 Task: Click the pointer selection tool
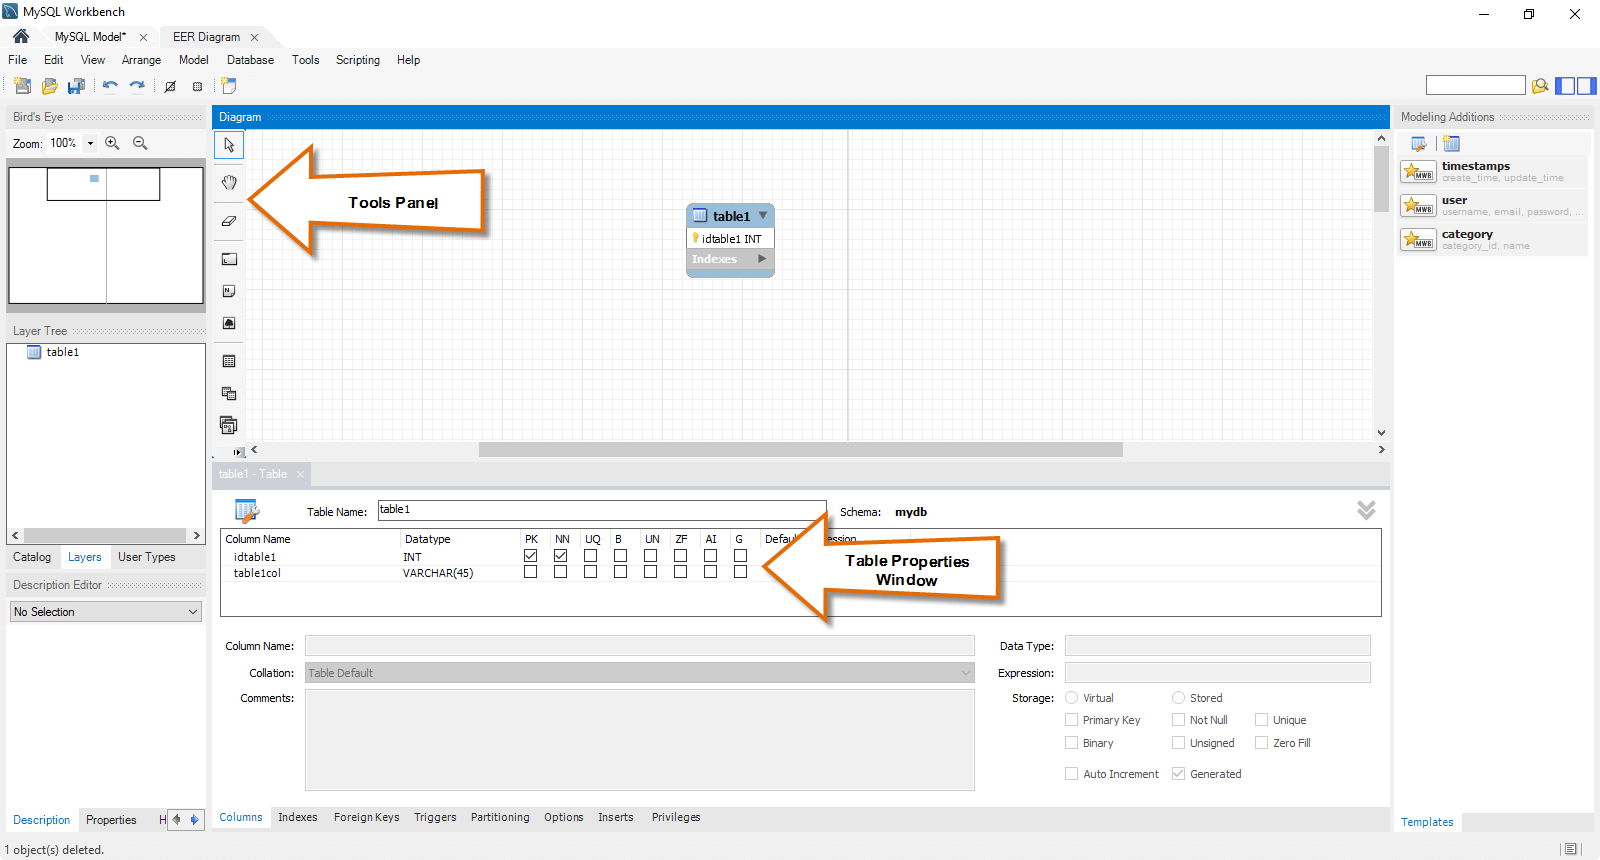229,145
